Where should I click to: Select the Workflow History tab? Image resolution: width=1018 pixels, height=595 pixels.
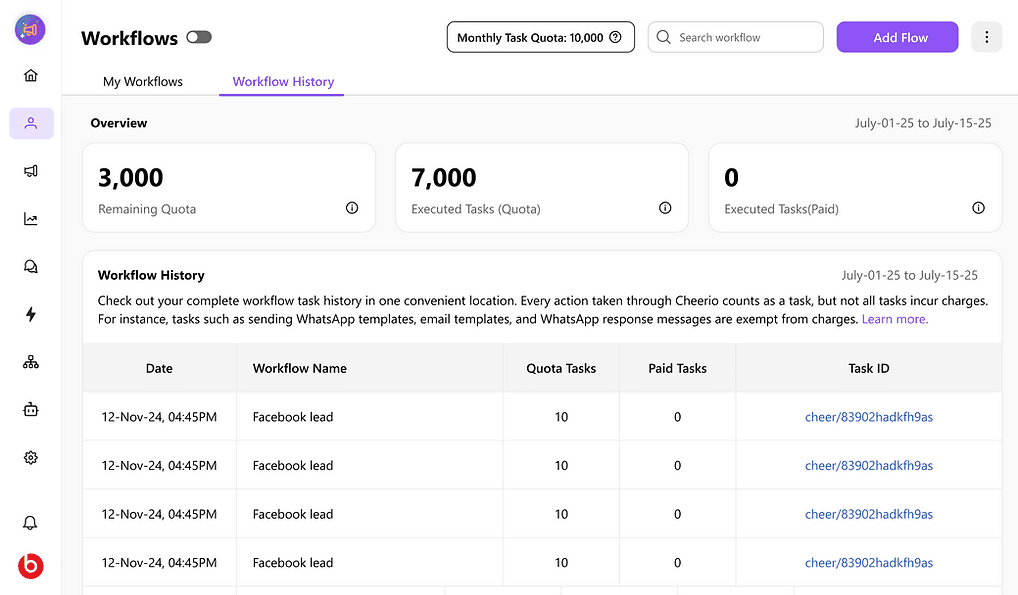[x=283, y=81]
